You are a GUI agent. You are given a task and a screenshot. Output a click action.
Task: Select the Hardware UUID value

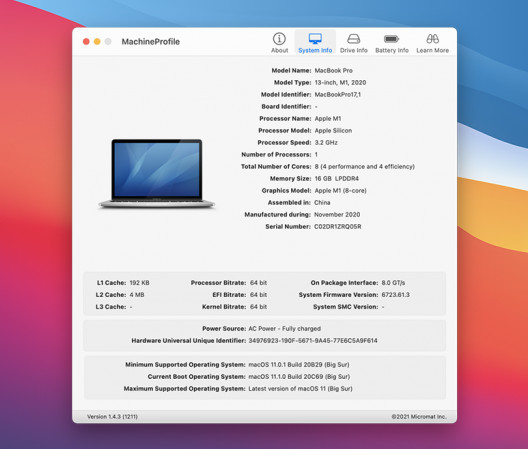pyautogui.click(x=313, y=341)
